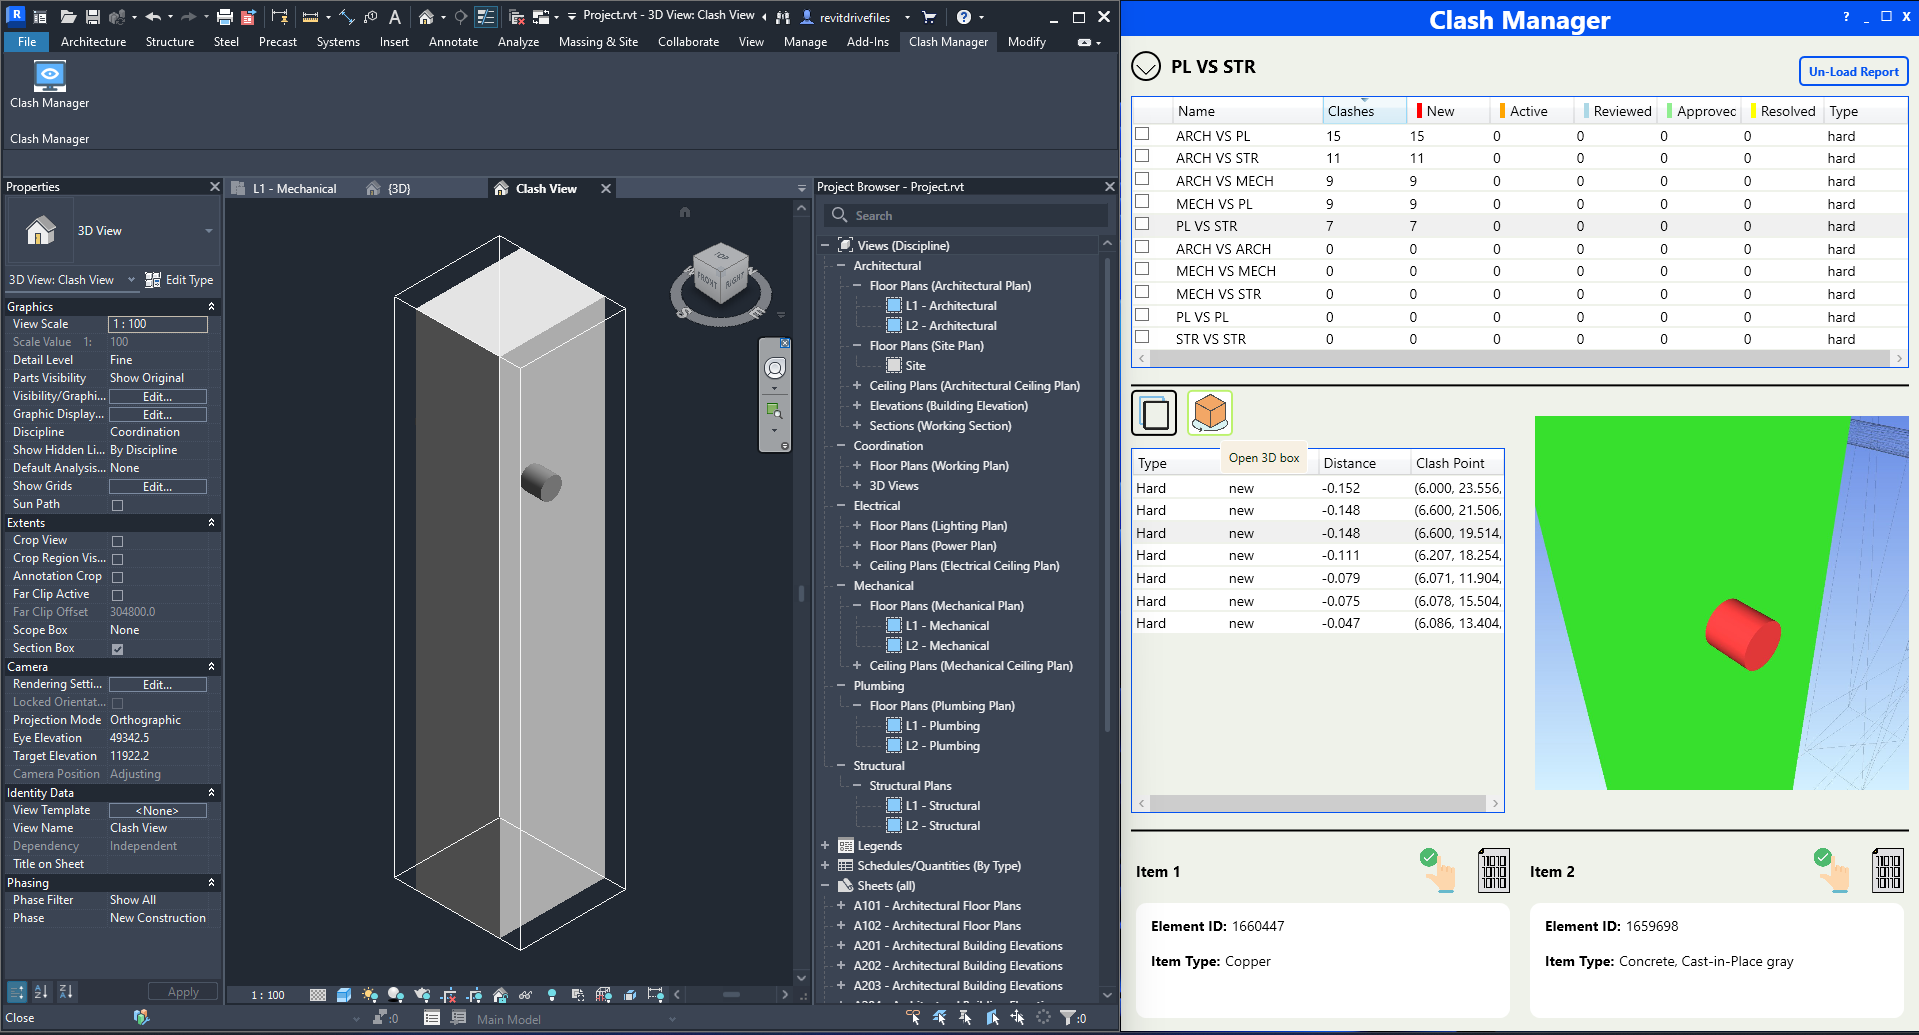Click the Edit Type button

click(180, 280)
